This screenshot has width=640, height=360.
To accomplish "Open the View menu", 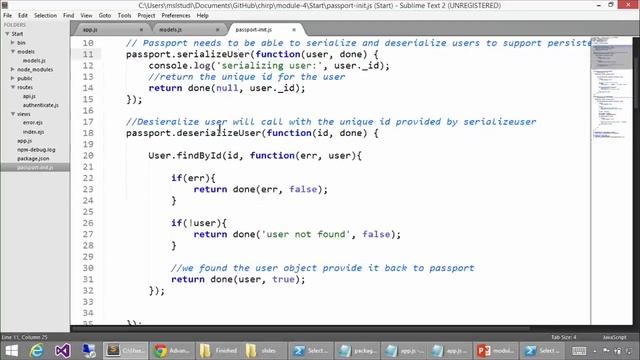I will (x=86, y=16).
